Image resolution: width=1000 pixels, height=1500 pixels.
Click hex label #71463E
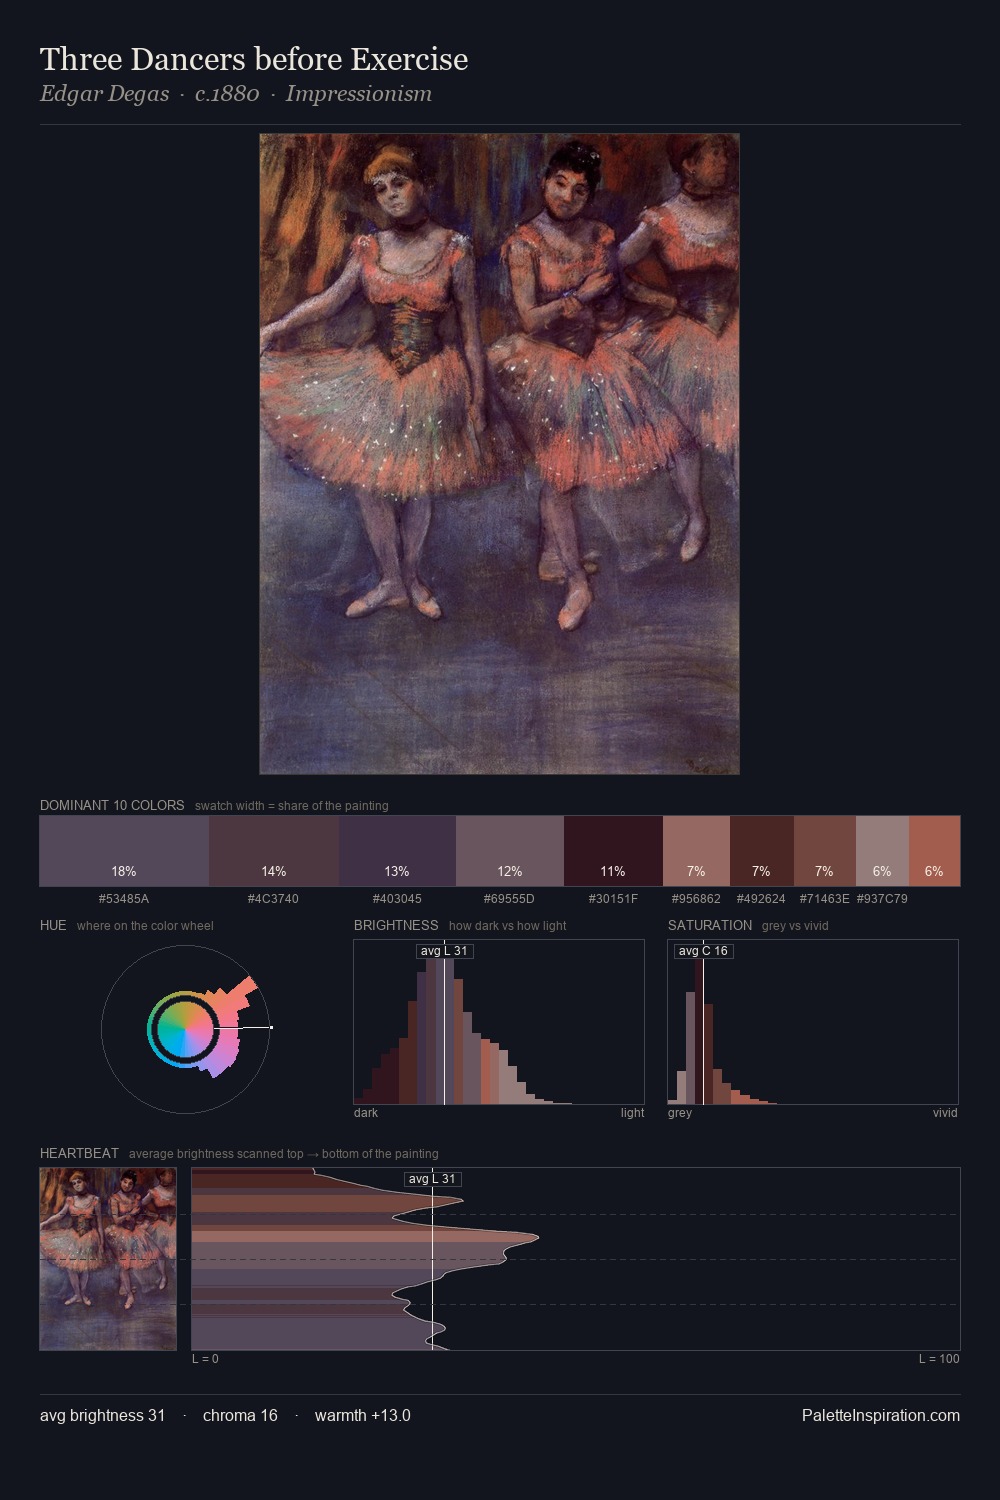825,899
